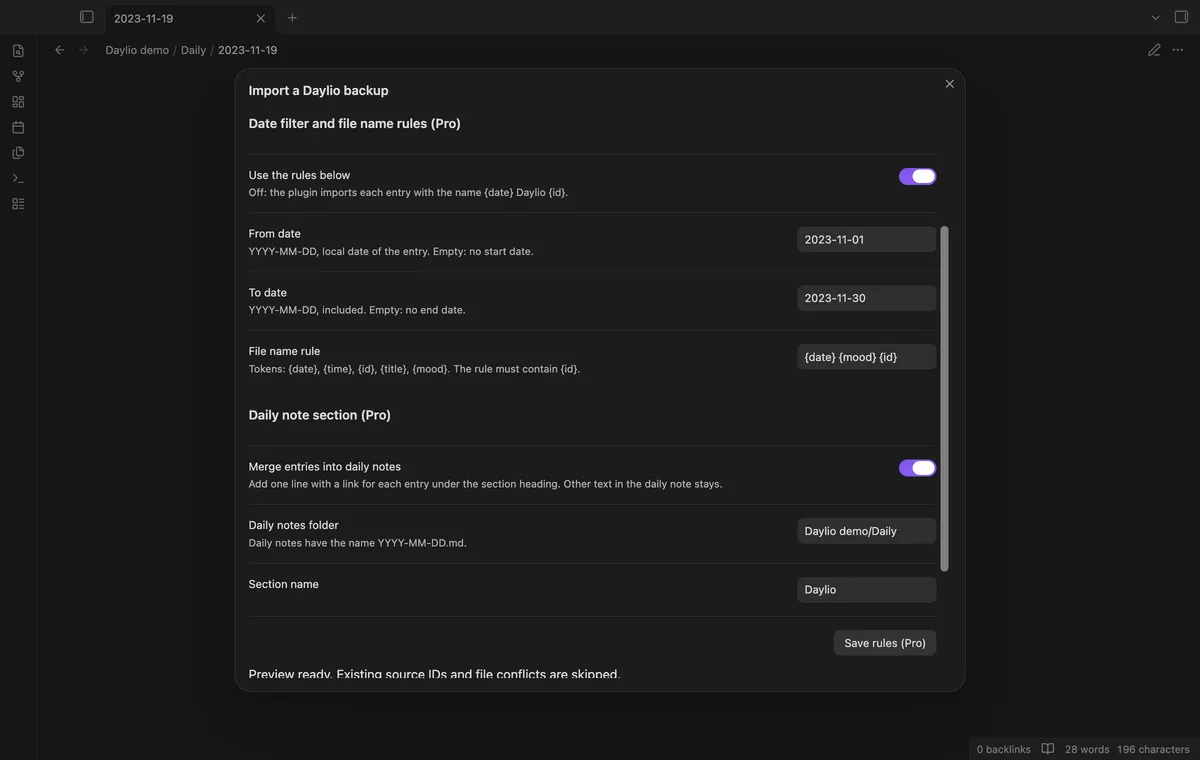Close the 2023-11-19 tab

(x=261, y=18)
